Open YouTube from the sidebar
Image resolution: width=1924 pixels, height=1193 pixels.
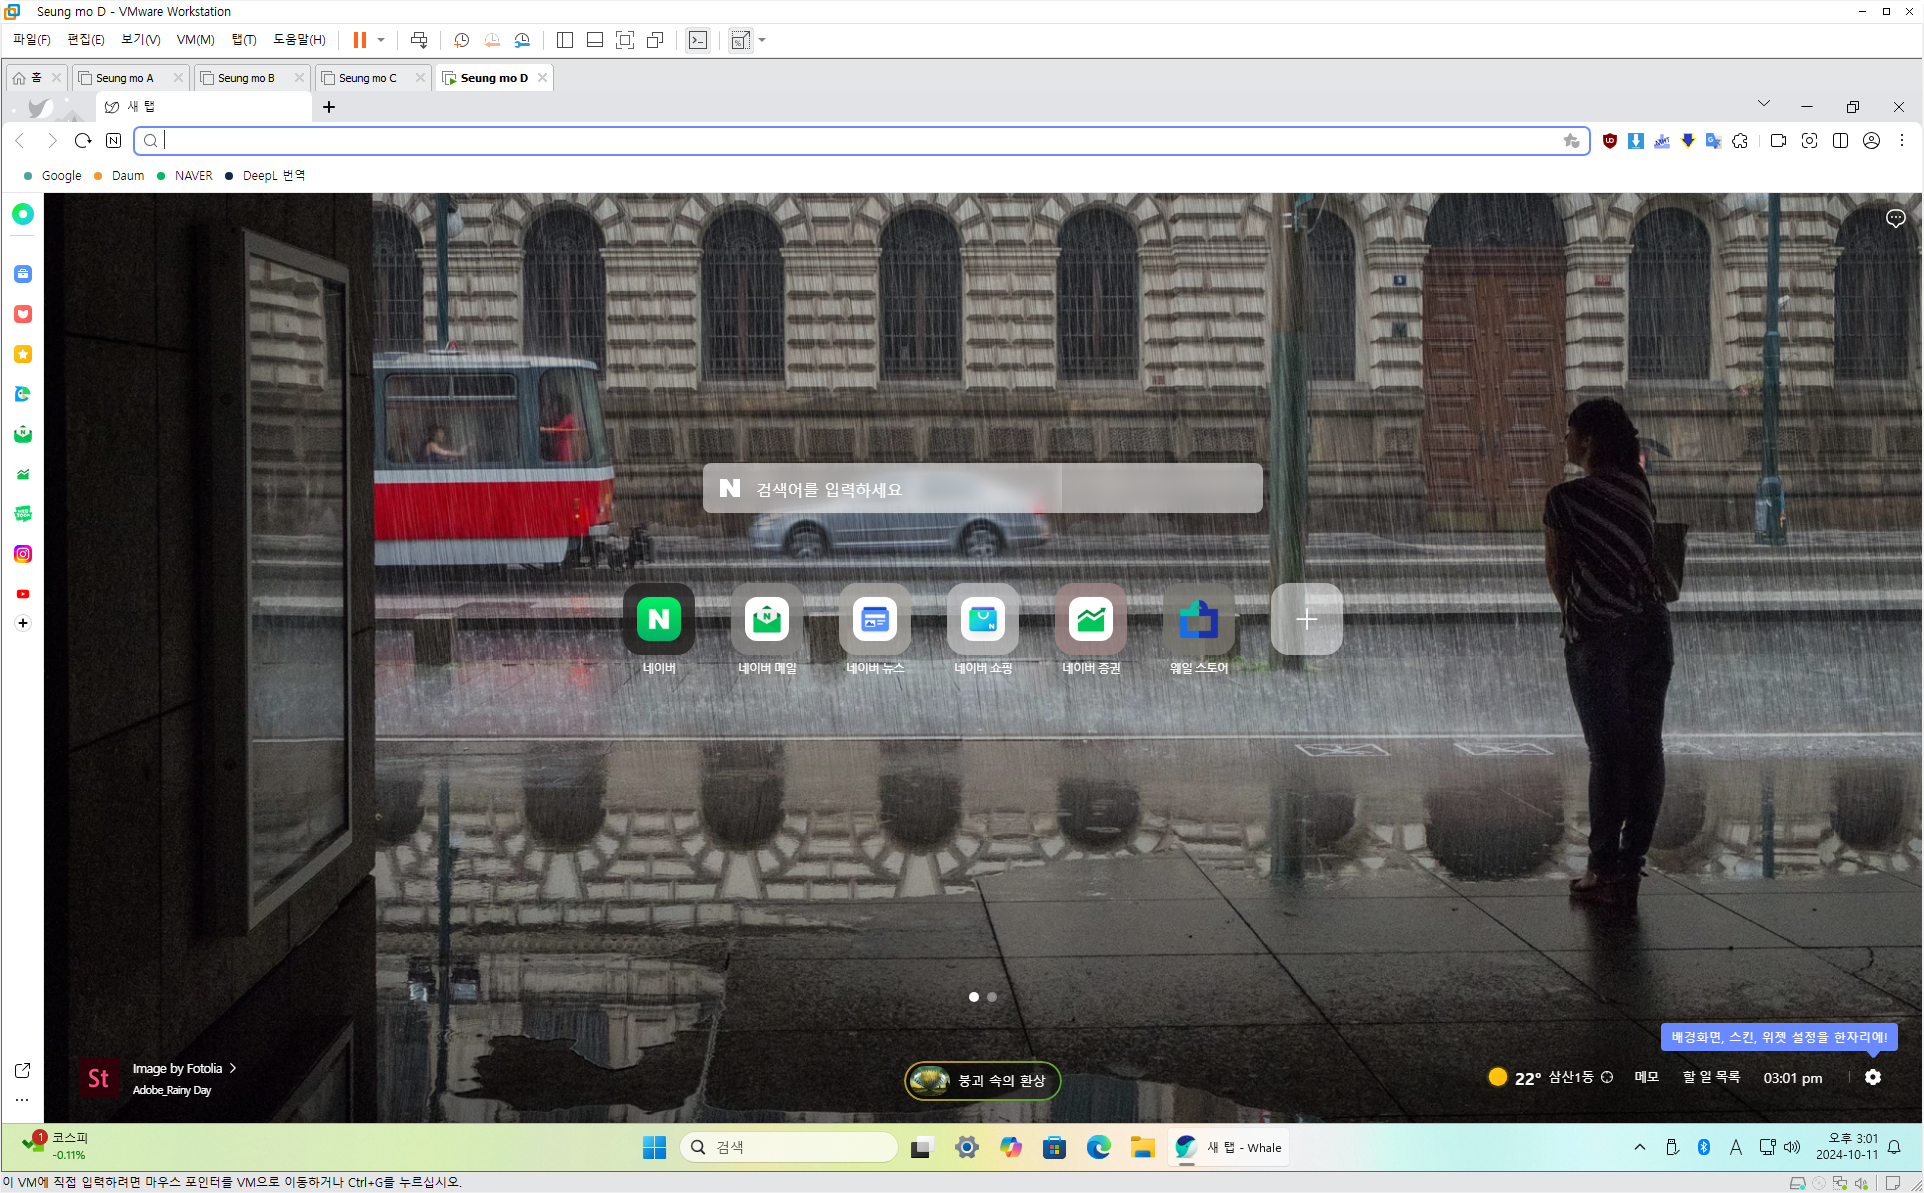[x=23, y=594]
